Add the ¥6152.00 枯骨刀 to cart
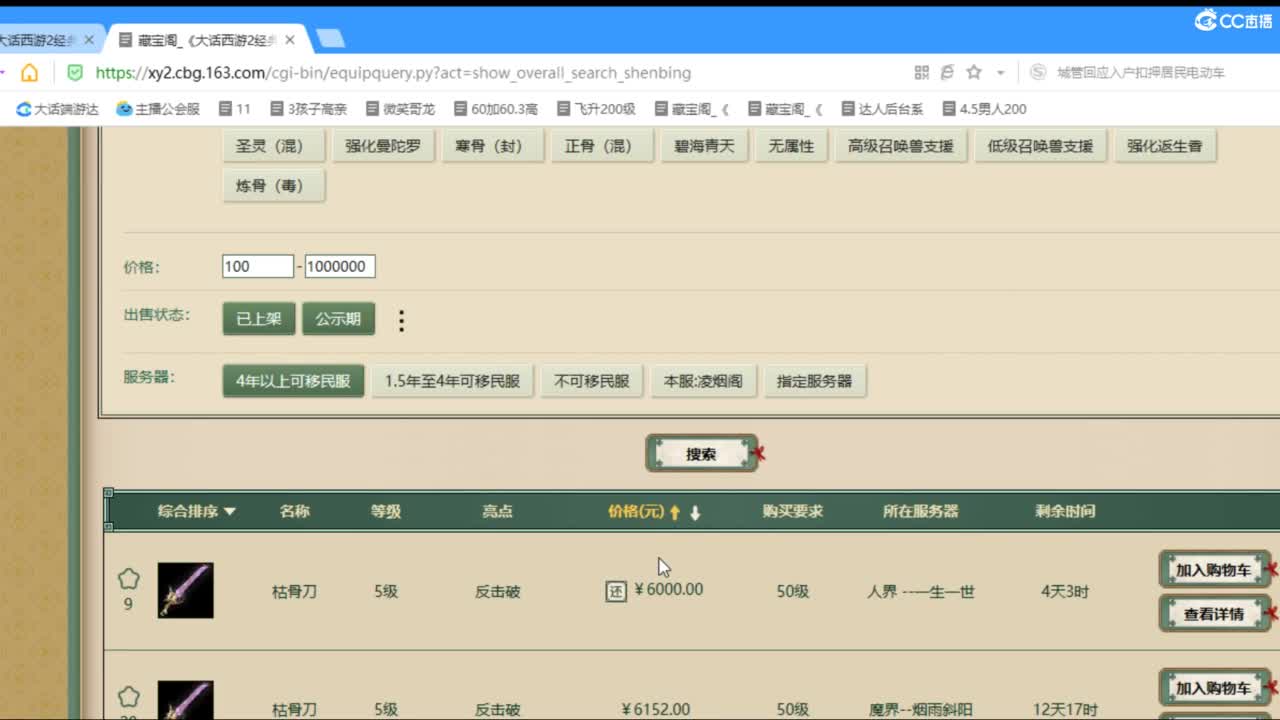 point(1214,688)
